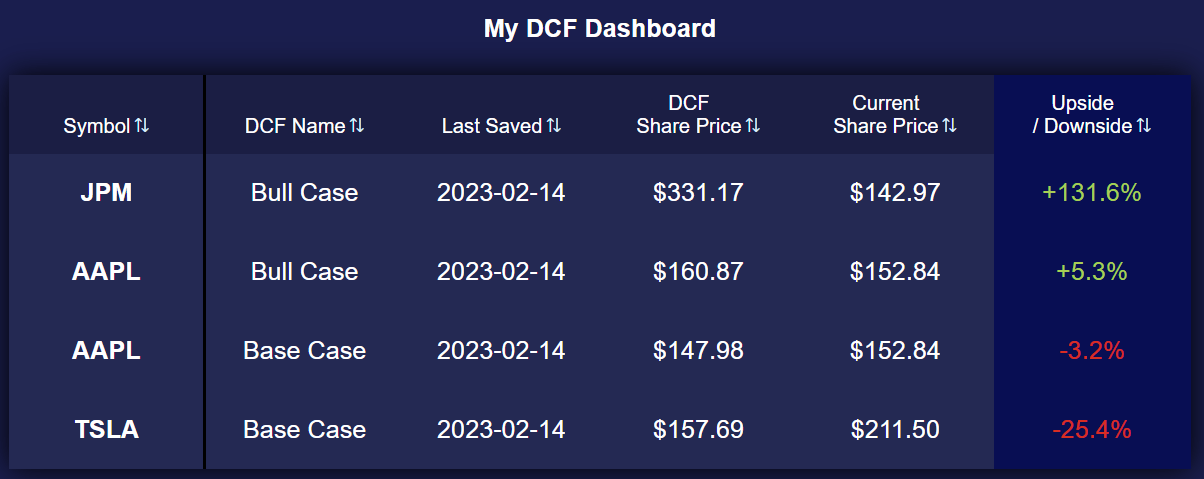1204x479 pixels.
Task: Click the -25.4% downside value
Action: 1092,430
